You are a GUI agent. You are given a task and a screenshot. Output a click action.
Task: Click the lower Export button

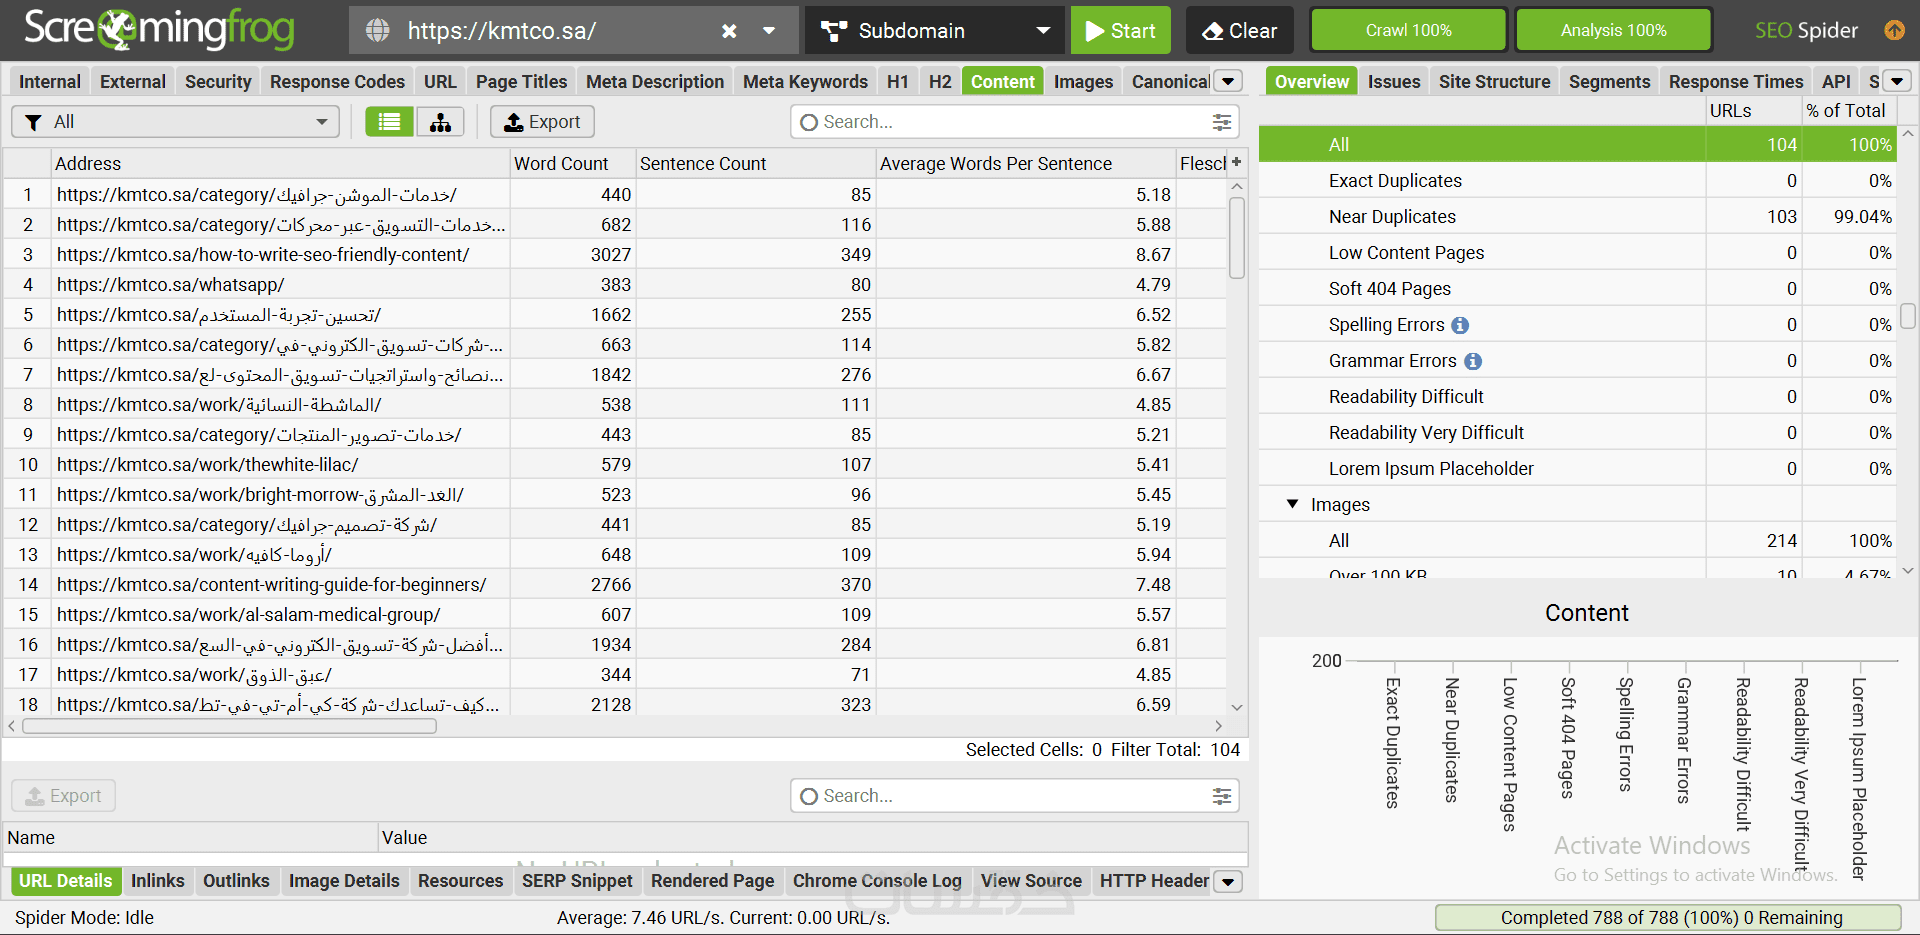pos(63,796)
